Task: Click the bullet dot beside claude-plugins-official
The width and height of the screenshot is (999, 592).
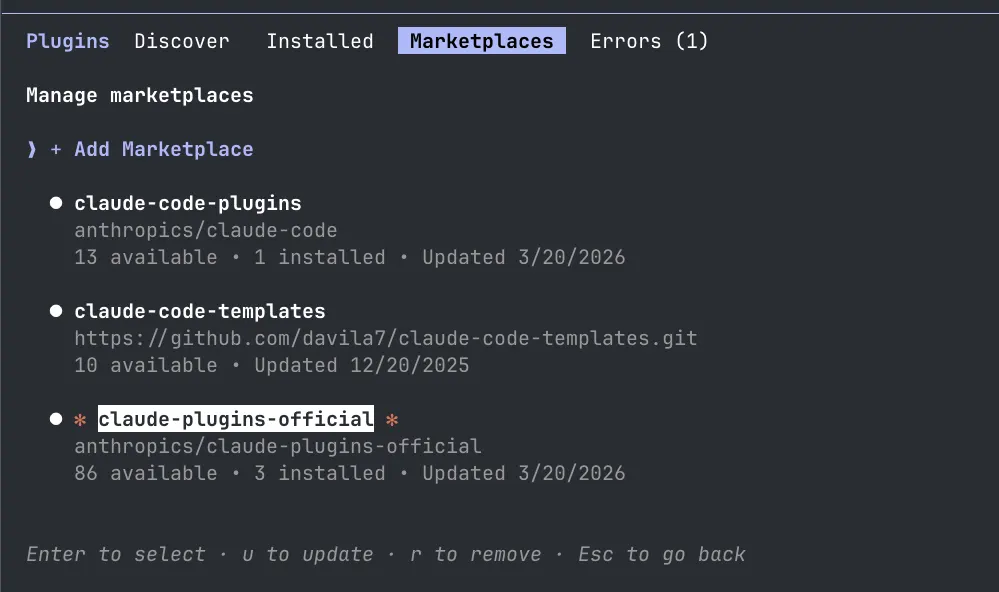Action: (56, 419)
